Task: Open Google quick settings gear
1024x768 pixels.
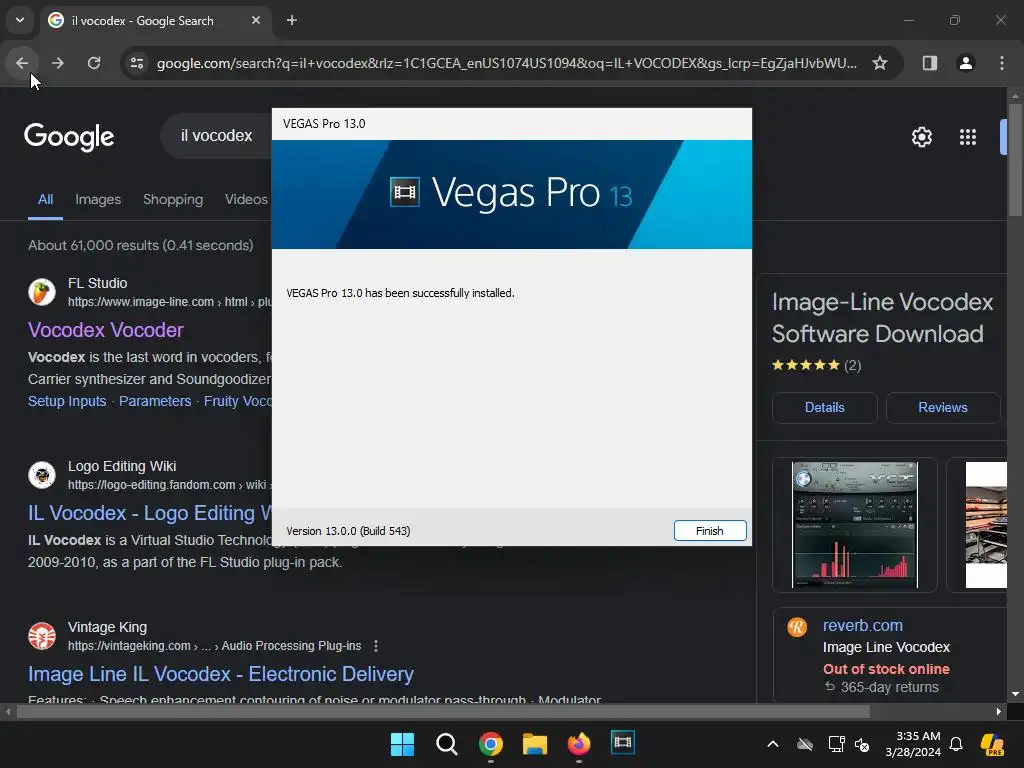Action: click(921, 137)
